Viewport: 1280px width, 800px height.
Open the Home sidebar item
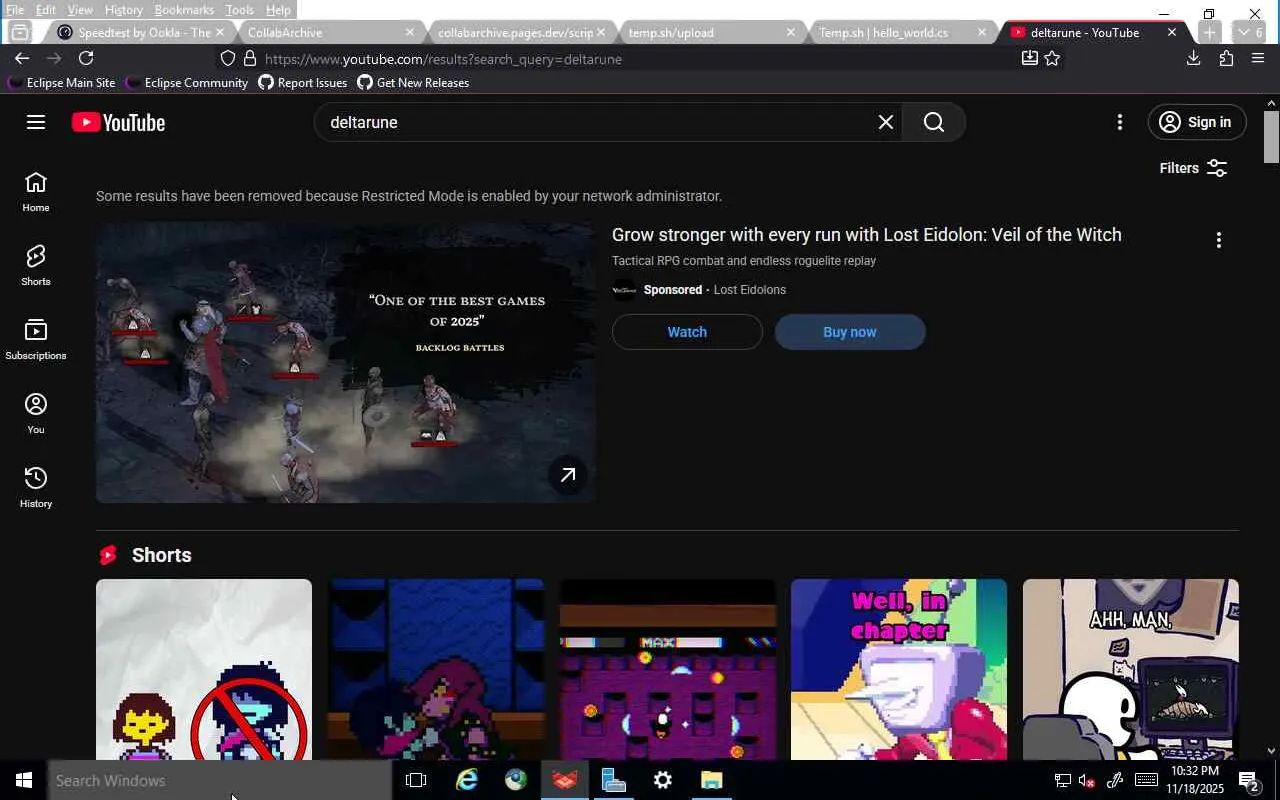36,191
